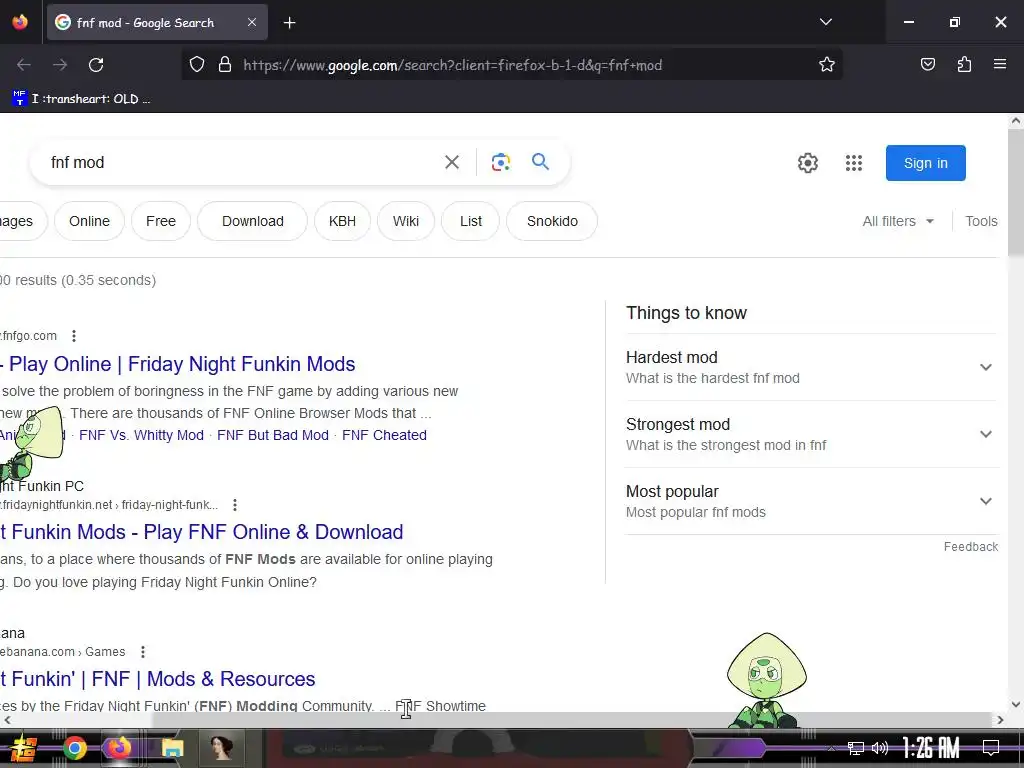The width and height of the screenshot is (1024, 768).
Task: Open the volume control in system tray
Action: 880,748
